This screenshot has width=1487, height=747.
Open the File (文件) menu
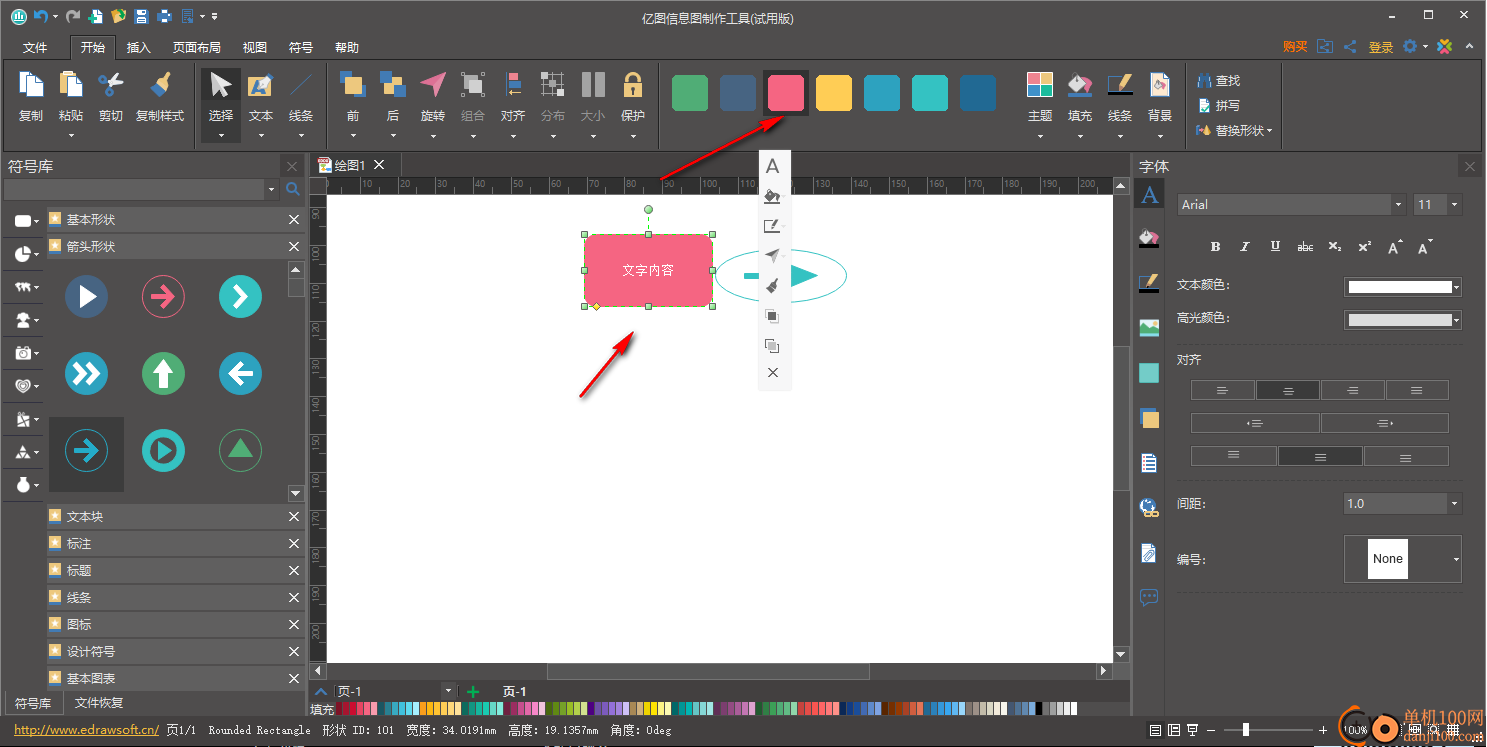(x=35, y=48)
